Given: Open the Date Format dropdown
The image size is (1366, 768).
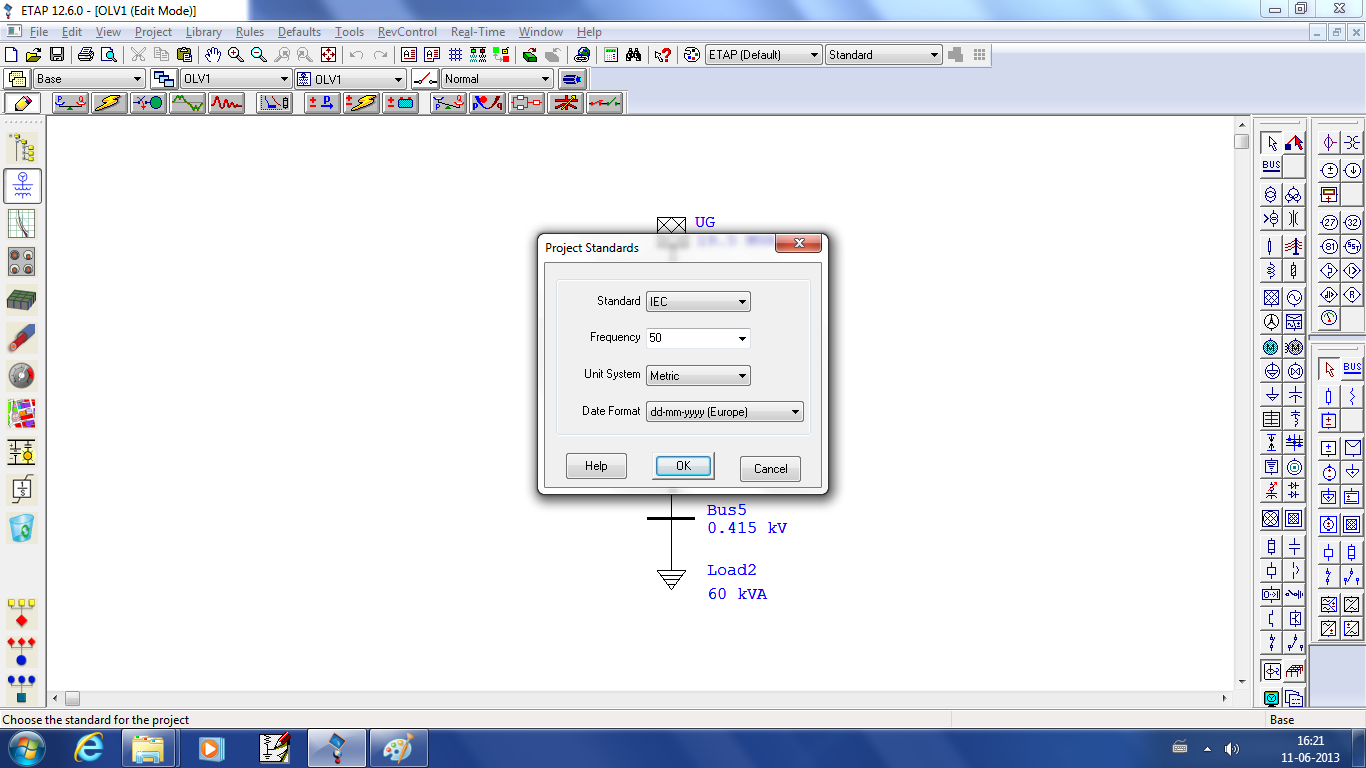Looking at the screenshot, I should coord(795,411).
